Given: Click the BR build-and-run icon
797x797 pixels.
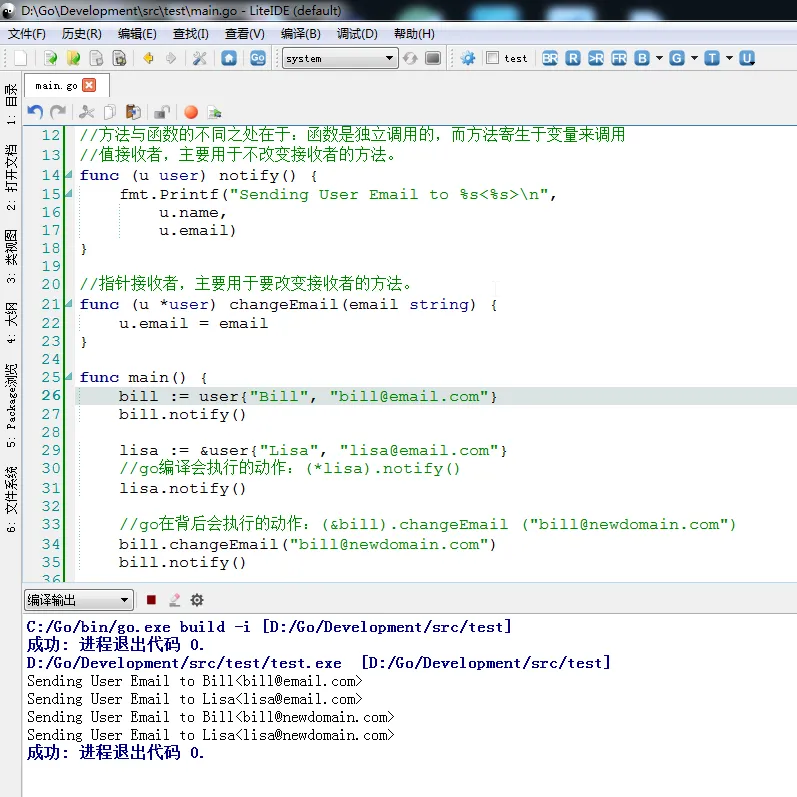Looking at the screenshot, I should click(550, 58).
